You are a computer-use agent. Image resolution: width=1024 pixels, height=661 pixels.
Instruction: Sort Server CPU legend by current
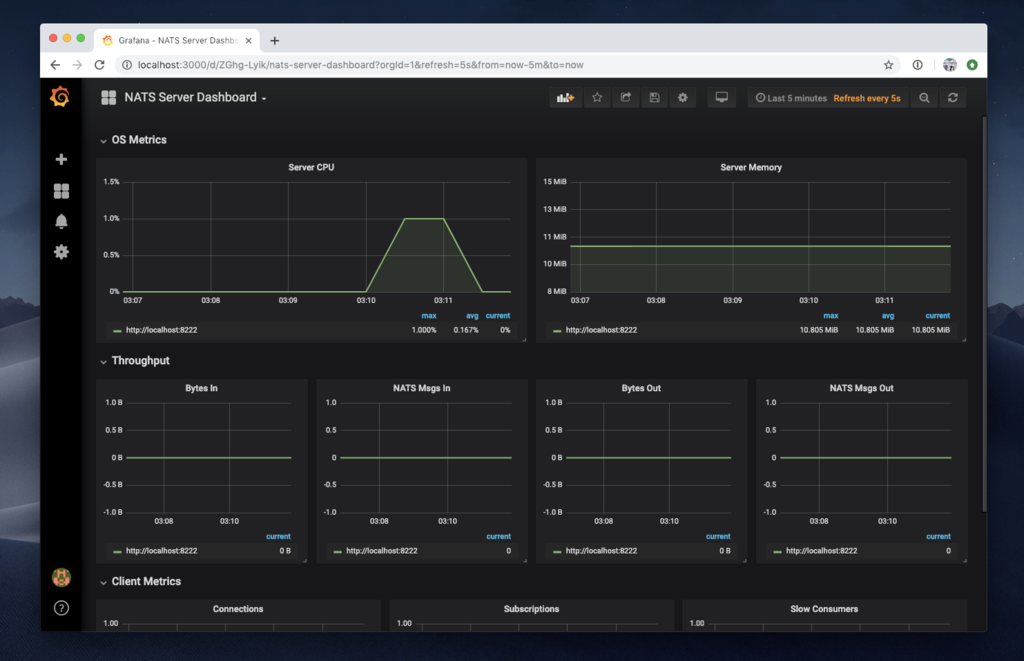coord(498,315)
